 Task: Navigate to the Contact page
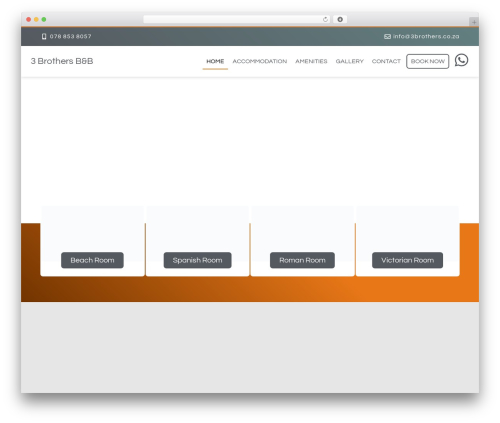[x=386, y=61]
